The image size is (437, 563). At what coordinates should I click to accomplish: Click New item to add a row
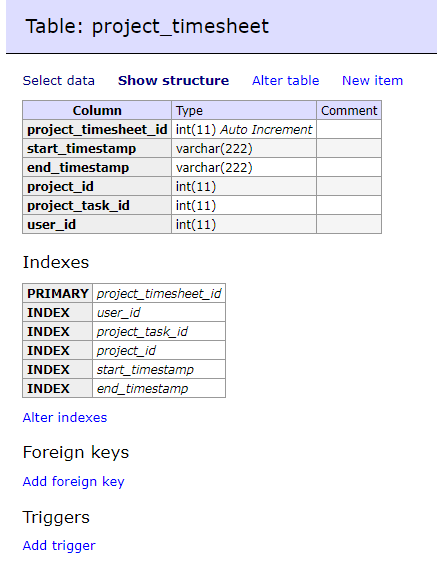(372, 81)
